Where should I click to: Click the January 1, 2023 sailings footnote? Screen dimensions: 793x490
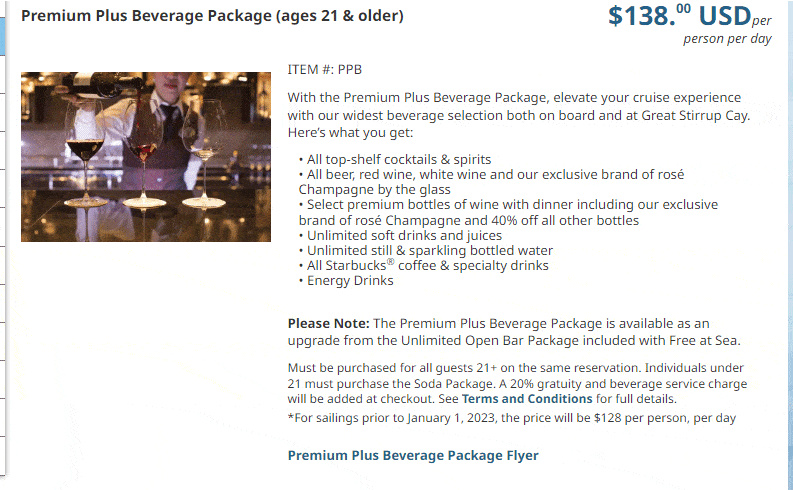pyautogui.click(x=512, y=418)
